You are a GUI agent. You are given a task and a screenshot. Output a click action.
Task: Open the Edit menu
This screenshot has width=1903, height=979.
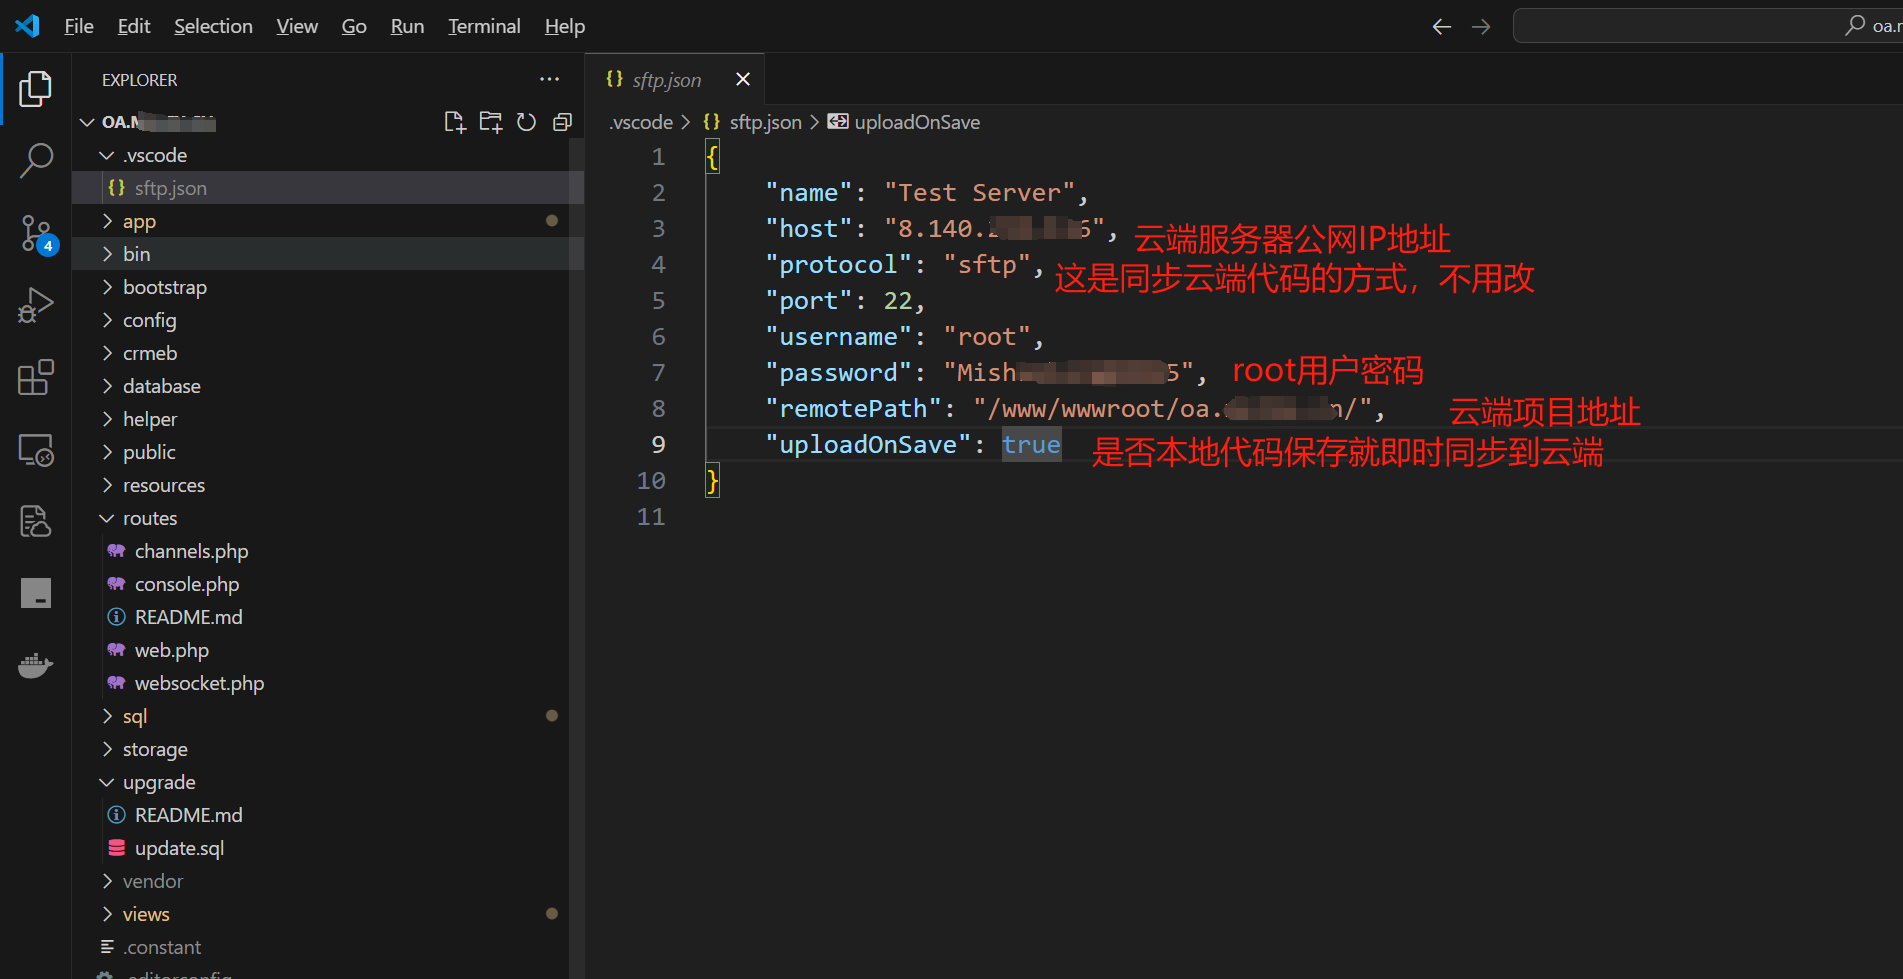point(134,26)
